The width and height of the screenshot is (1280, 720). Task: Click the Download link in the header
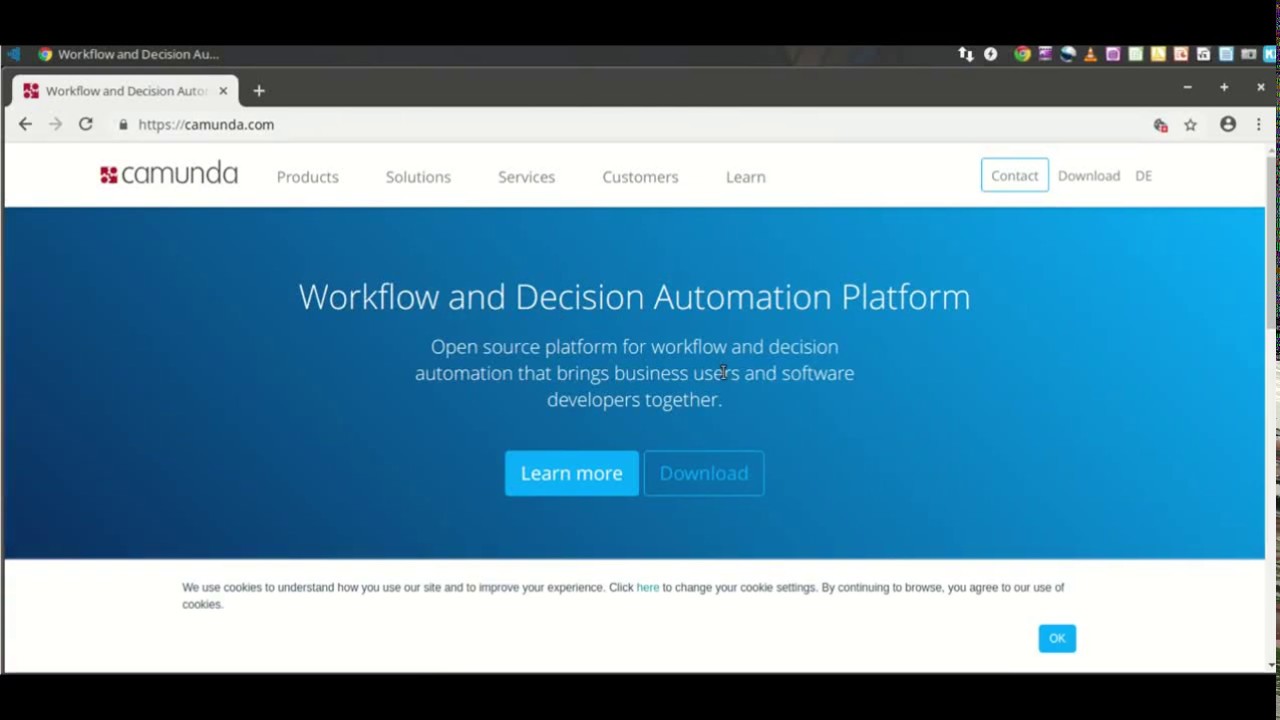1089,176
